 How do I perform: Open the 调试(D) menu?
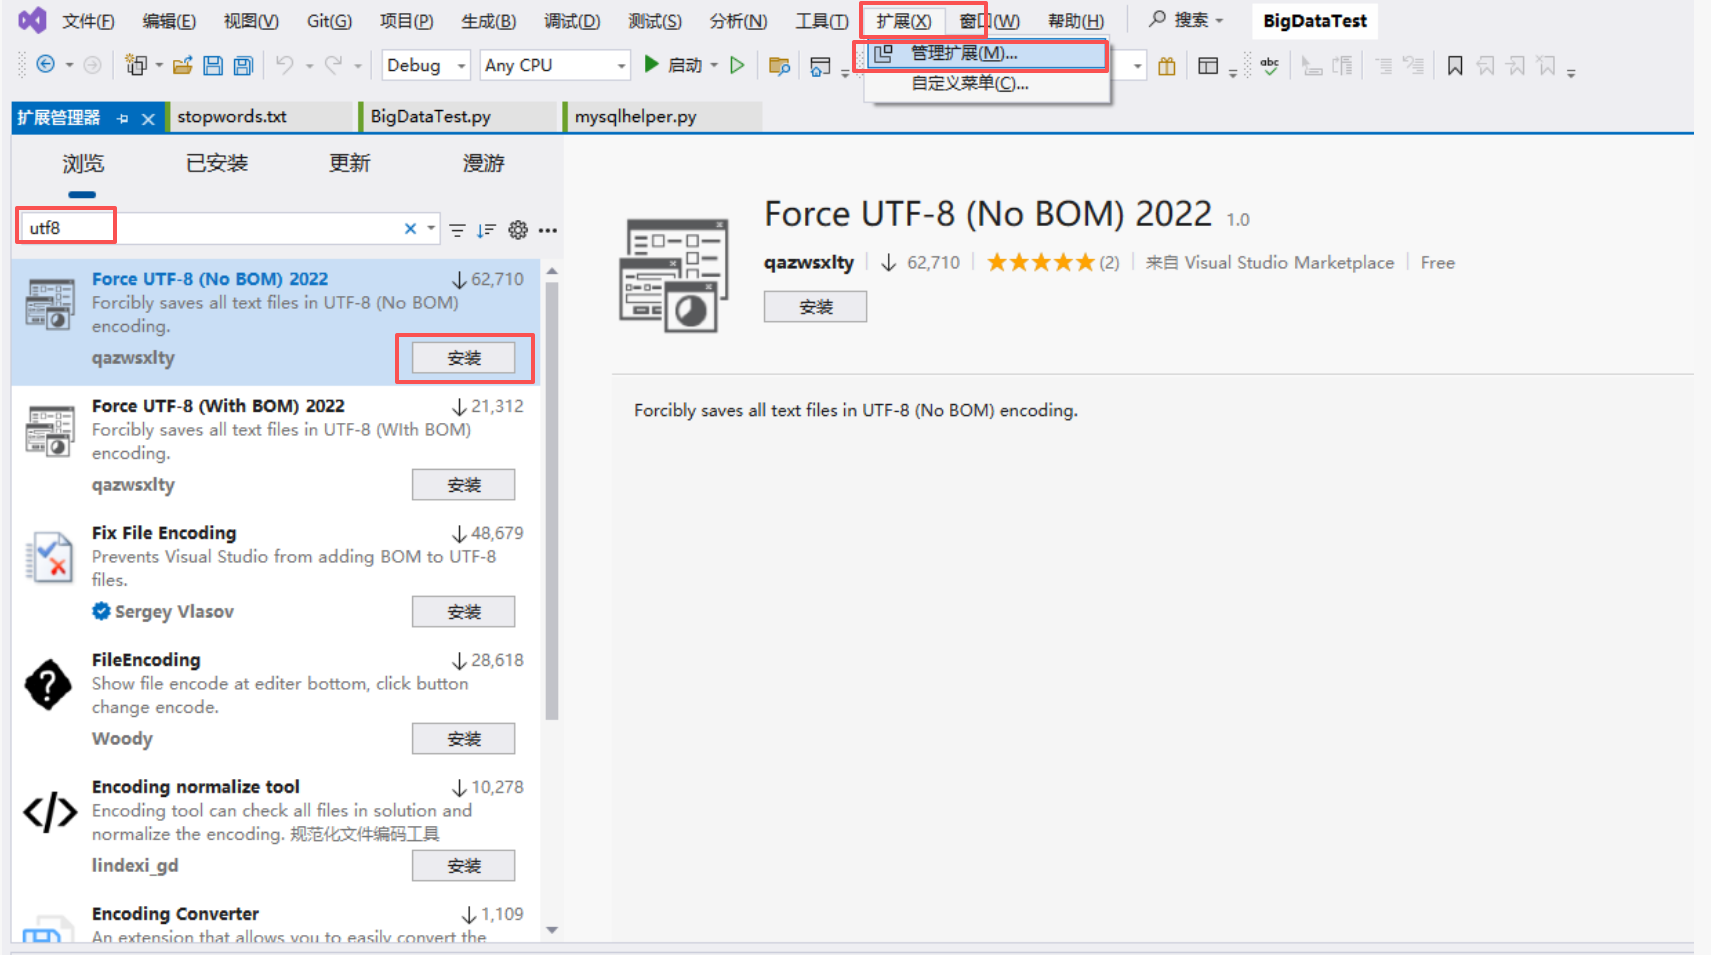click(x=572, y=21)
